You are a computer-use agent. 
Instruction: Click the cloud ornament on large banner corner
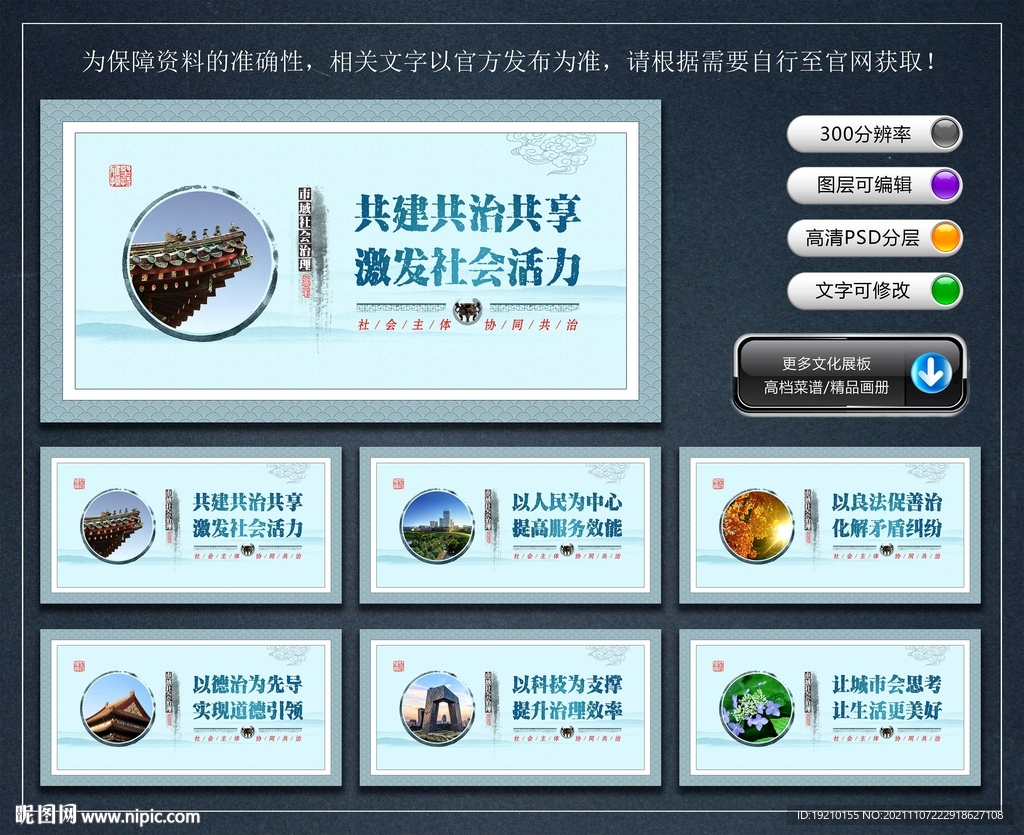coord(551,150)
